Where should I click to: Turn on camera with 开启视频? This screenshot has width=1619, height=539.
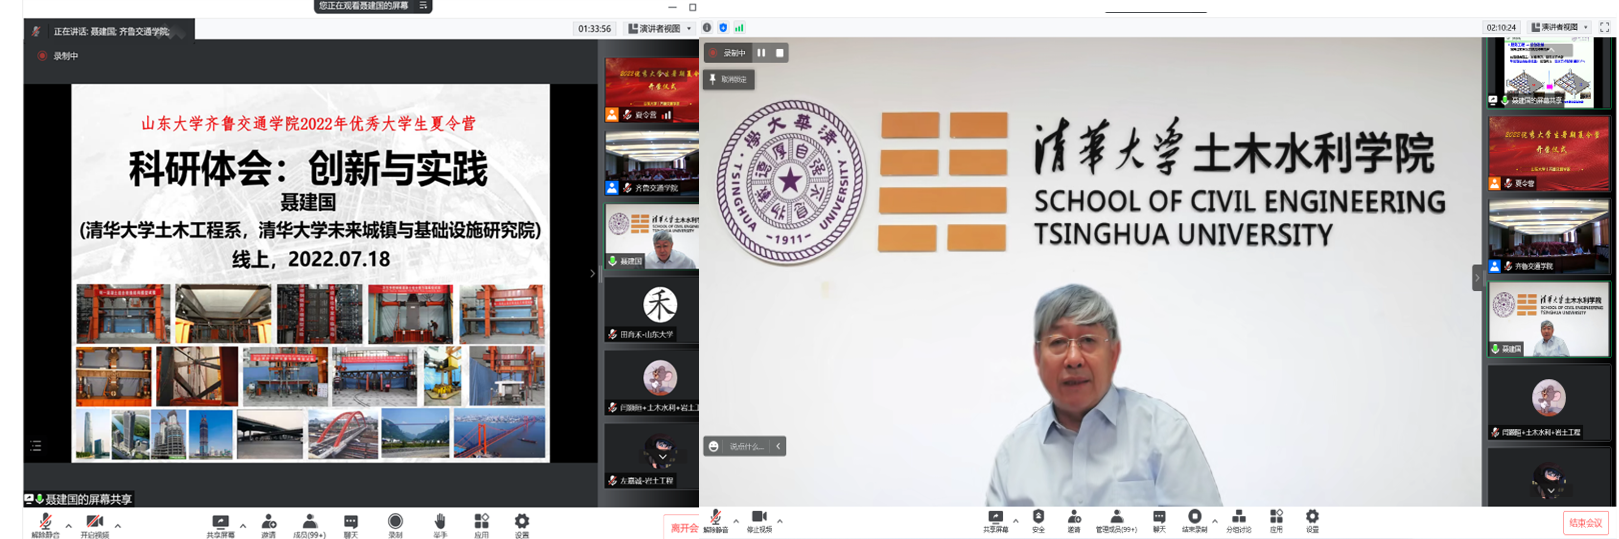coord(95,523)
